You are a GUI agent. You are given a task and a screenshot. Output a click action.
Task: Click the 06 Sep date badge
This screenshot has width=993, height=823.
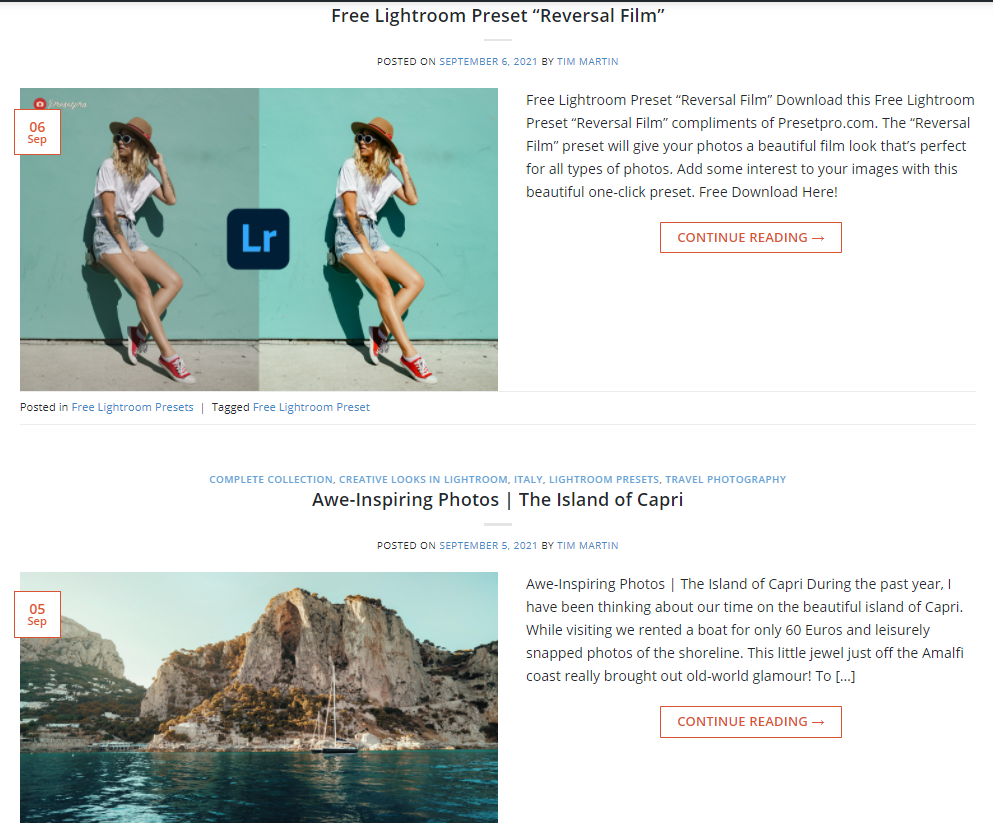click(37, 132)
